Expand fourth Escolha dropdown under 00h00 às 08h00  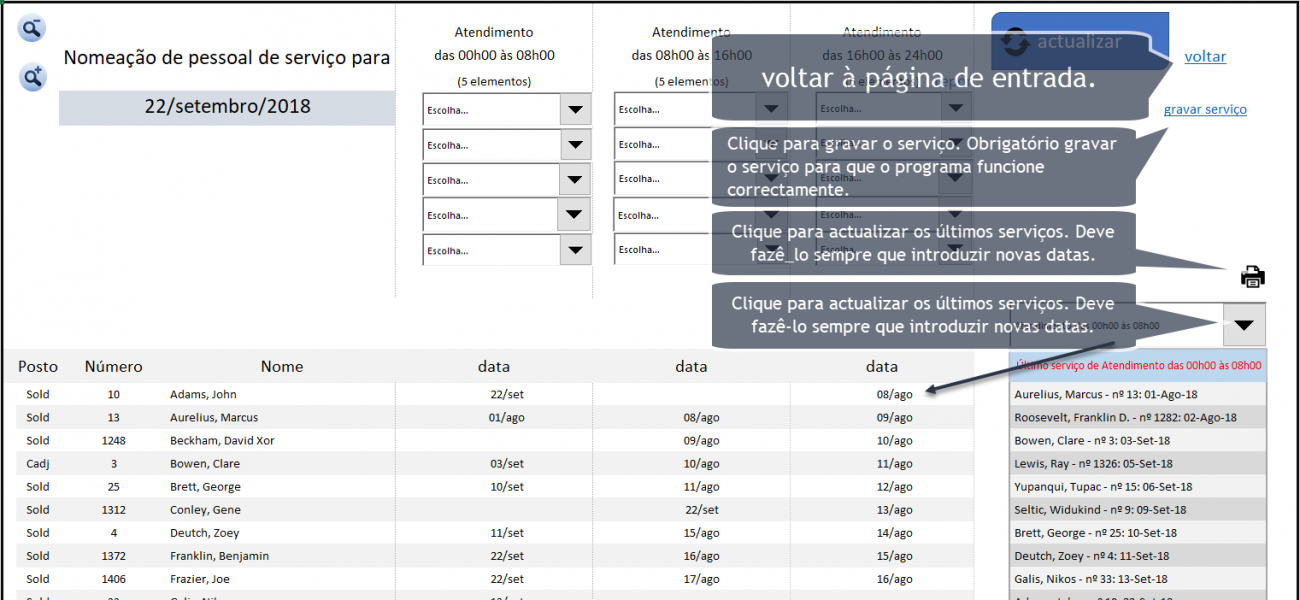574,214
